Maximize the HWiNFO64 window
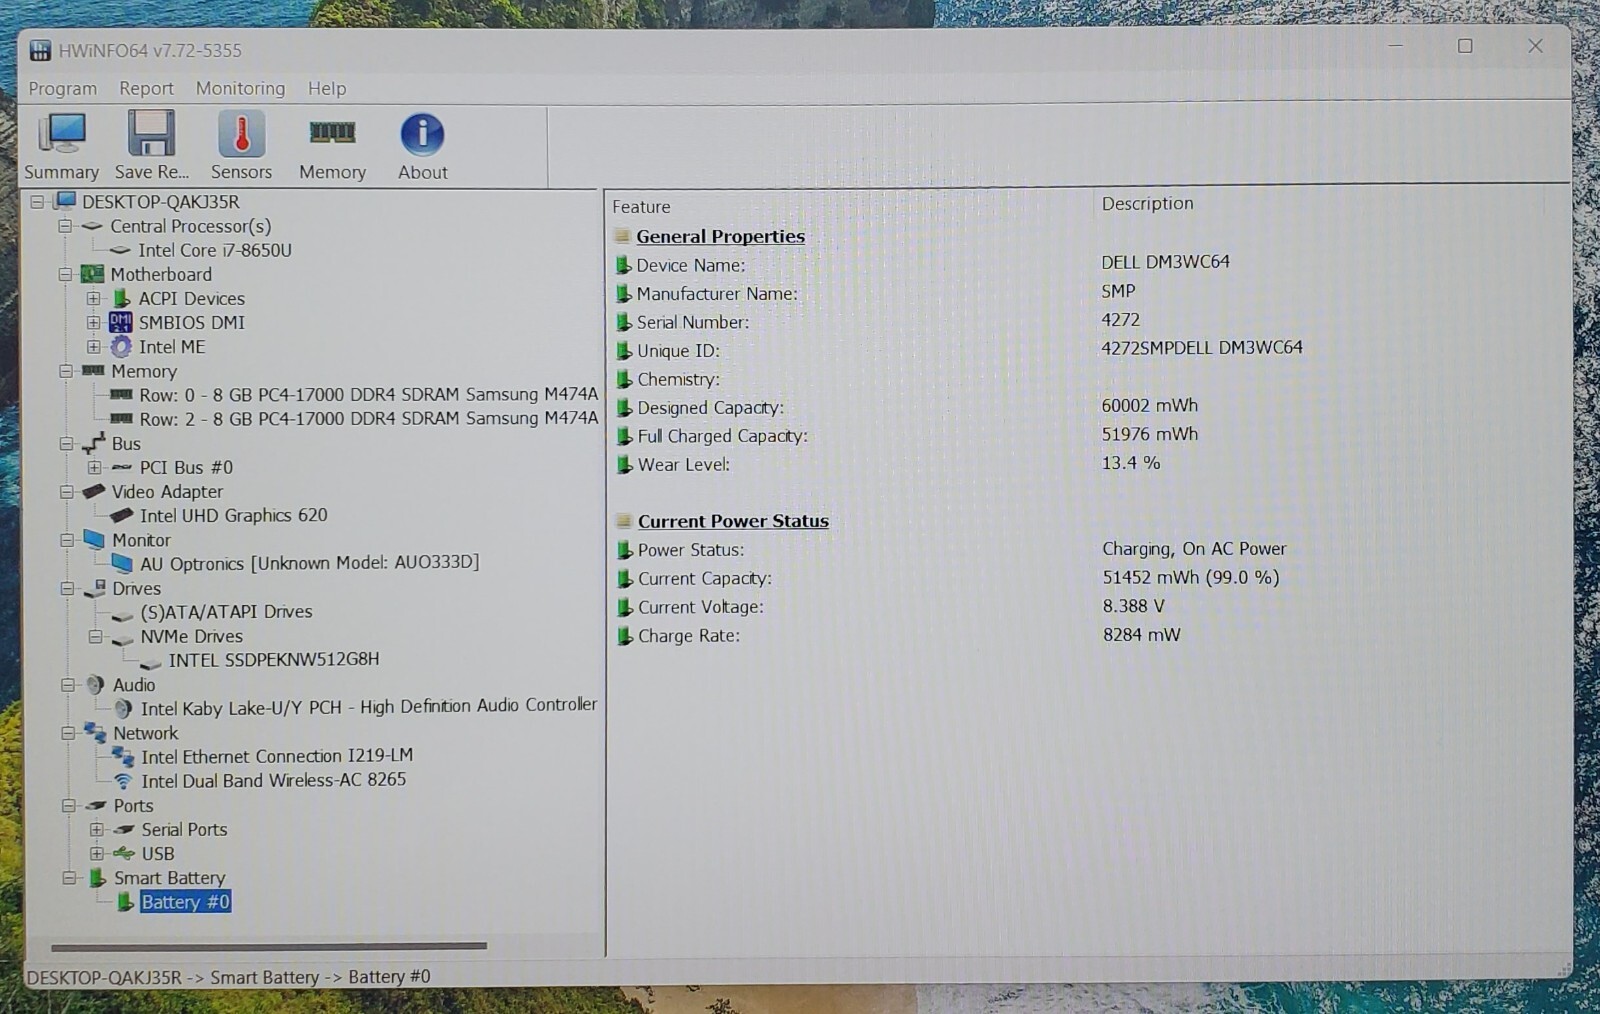This screenshot has height=1014, width=1600. (x=1465, y=46)
